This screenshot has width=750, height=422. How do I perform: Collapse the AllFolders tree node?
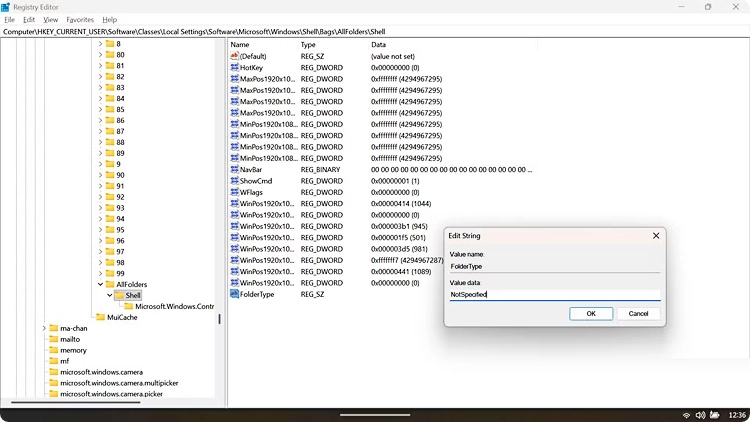[x=100, y=284]
